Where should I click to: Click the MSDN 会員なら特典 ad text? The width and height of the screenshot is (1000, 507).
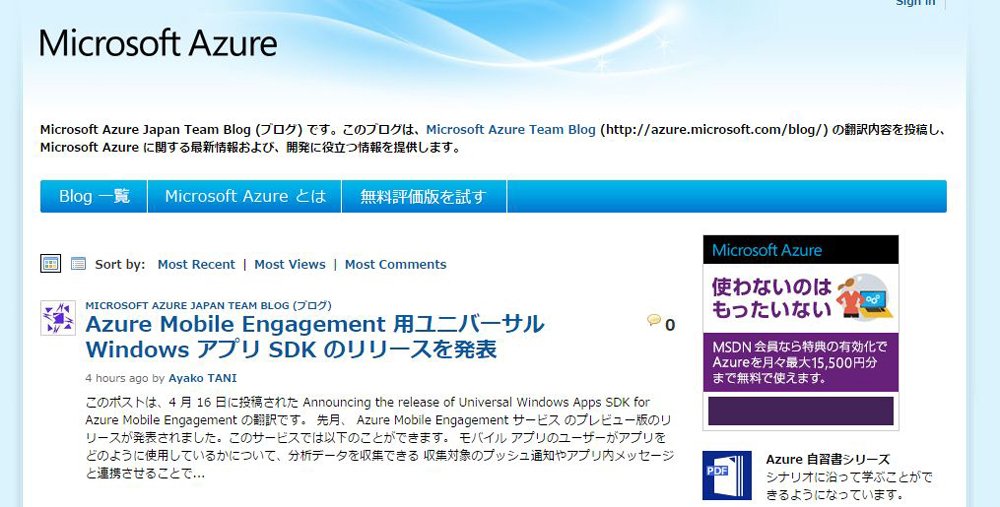pyautogui.click(x=800, y=362)
